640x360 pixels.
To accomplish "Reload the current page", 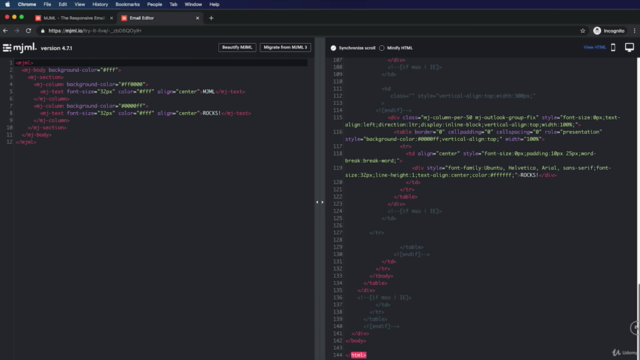I will tap(28, 31).
